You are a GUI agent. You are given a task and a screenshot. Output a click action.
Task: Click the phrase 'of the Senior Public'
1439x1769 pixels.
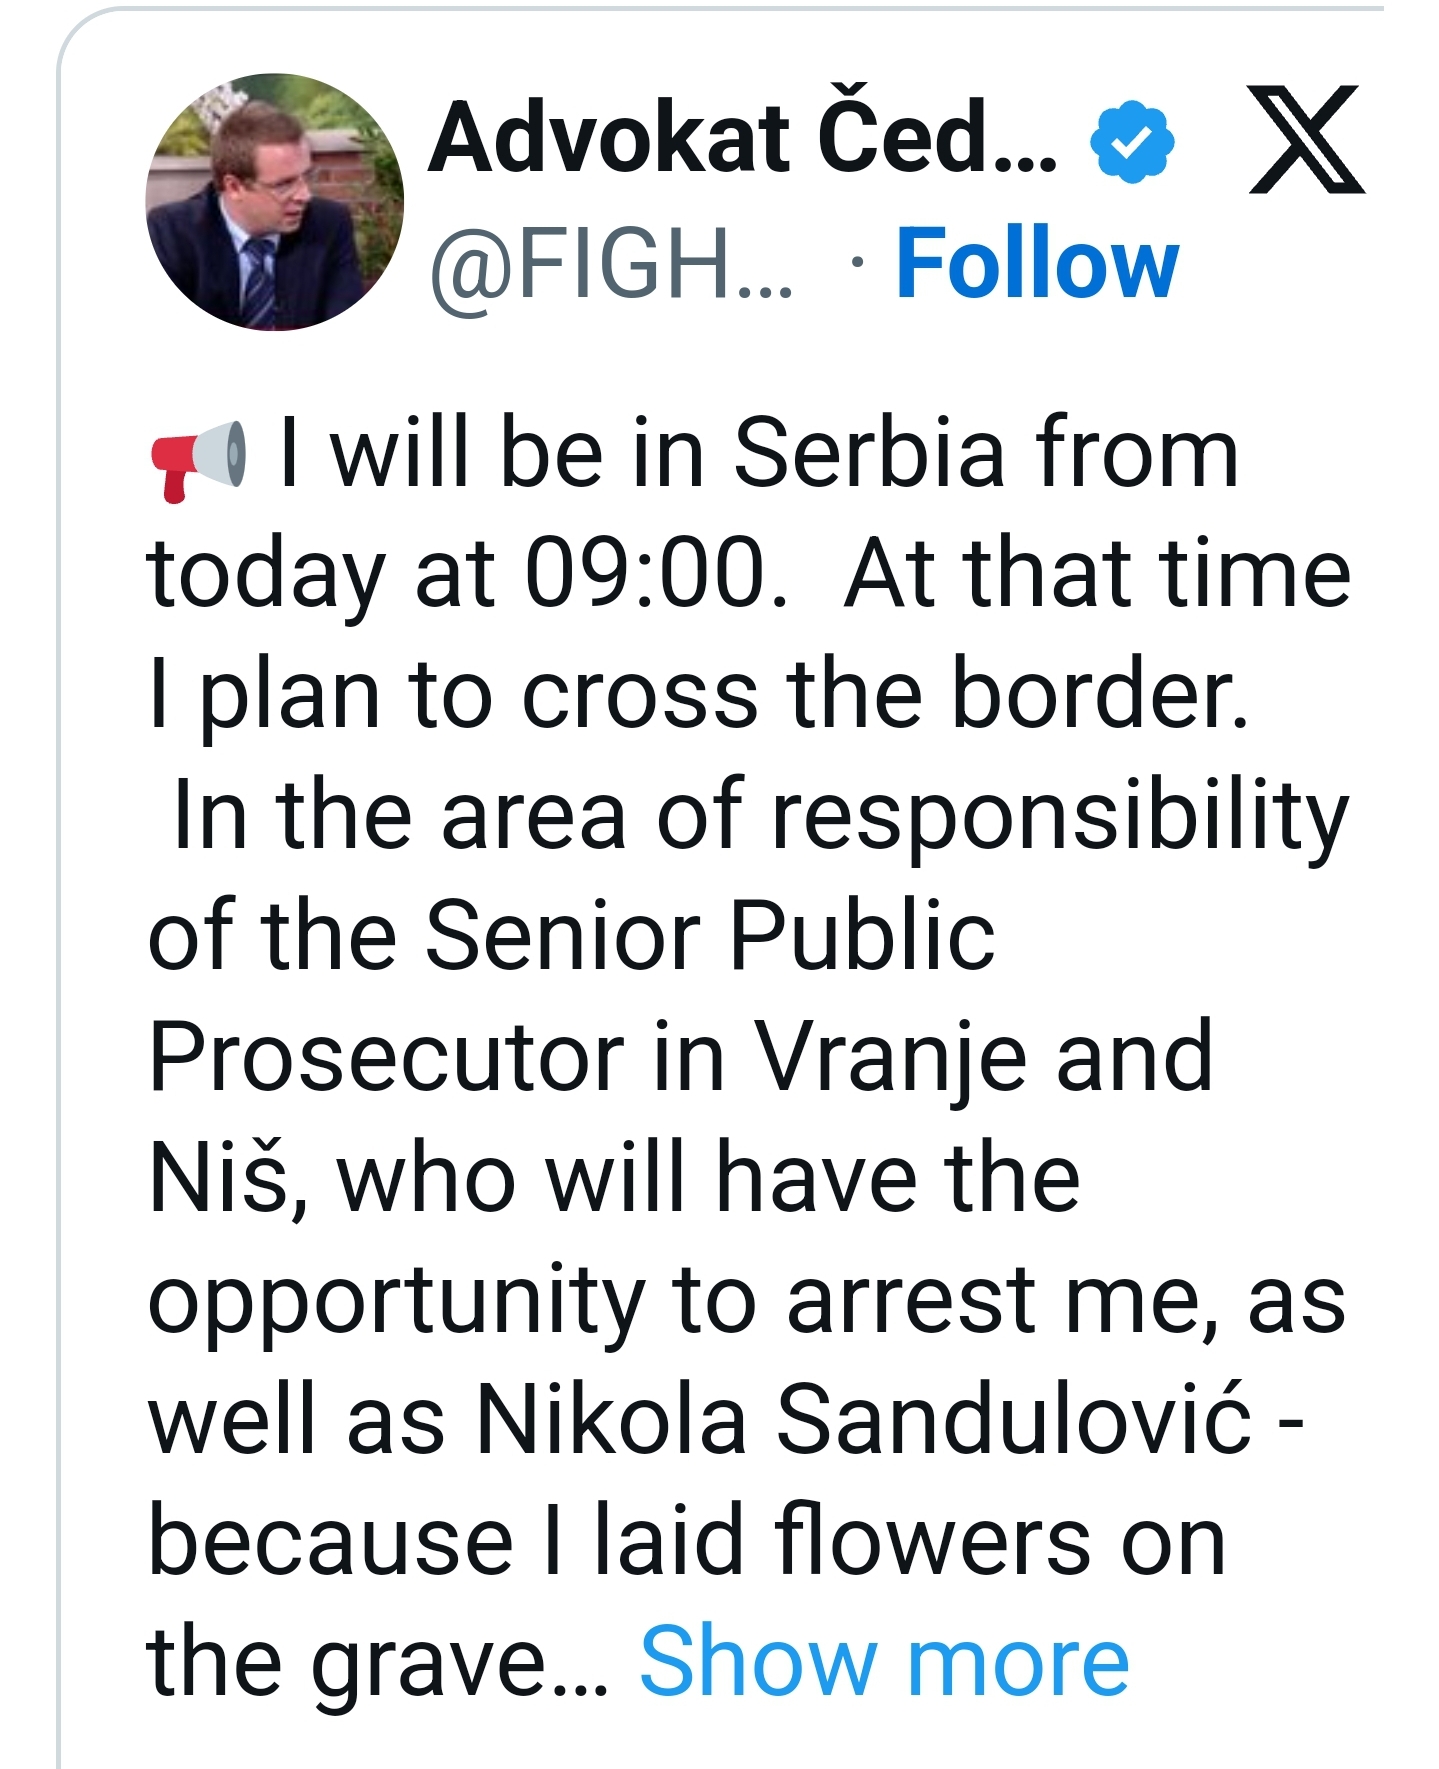(571, 934)
